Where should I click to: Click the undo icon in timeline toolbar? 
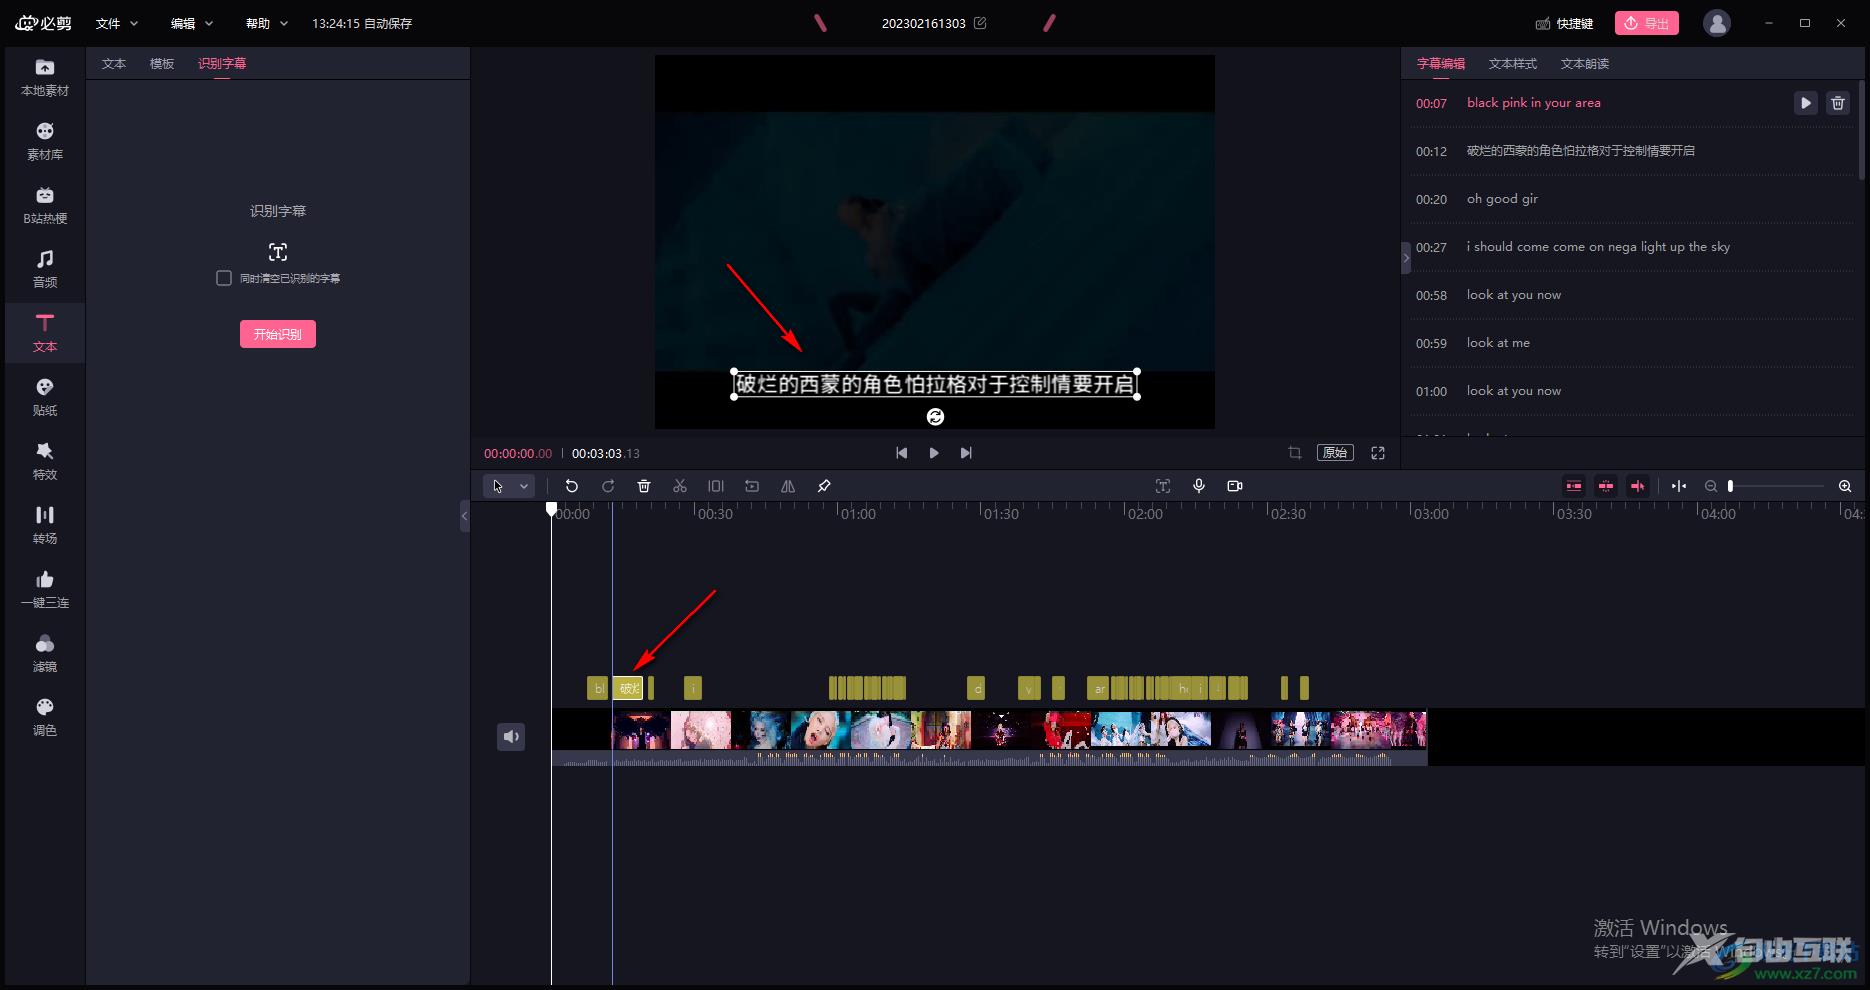(x=572, y=486)
